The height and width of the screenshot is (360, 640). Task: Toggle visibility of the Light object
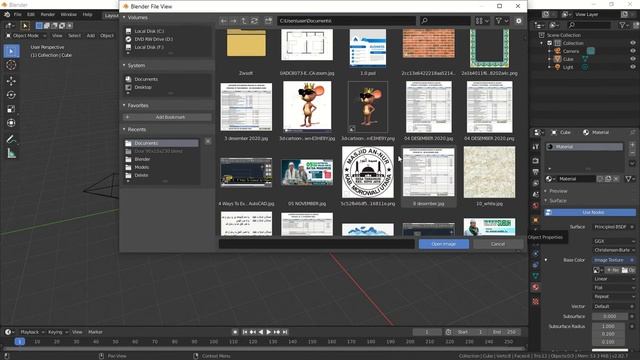(x=633, y=67)
